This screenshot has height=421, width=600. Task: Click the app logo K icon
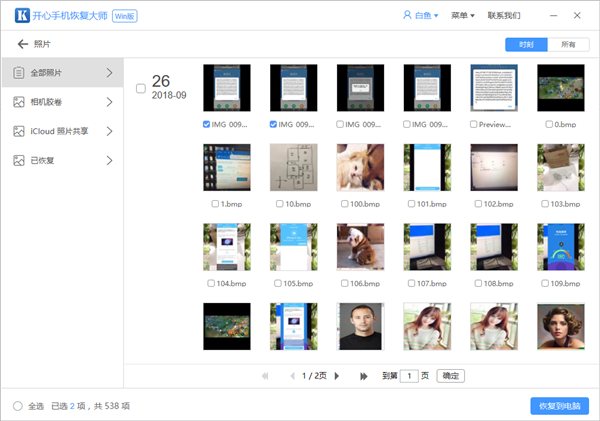[22, 16]
